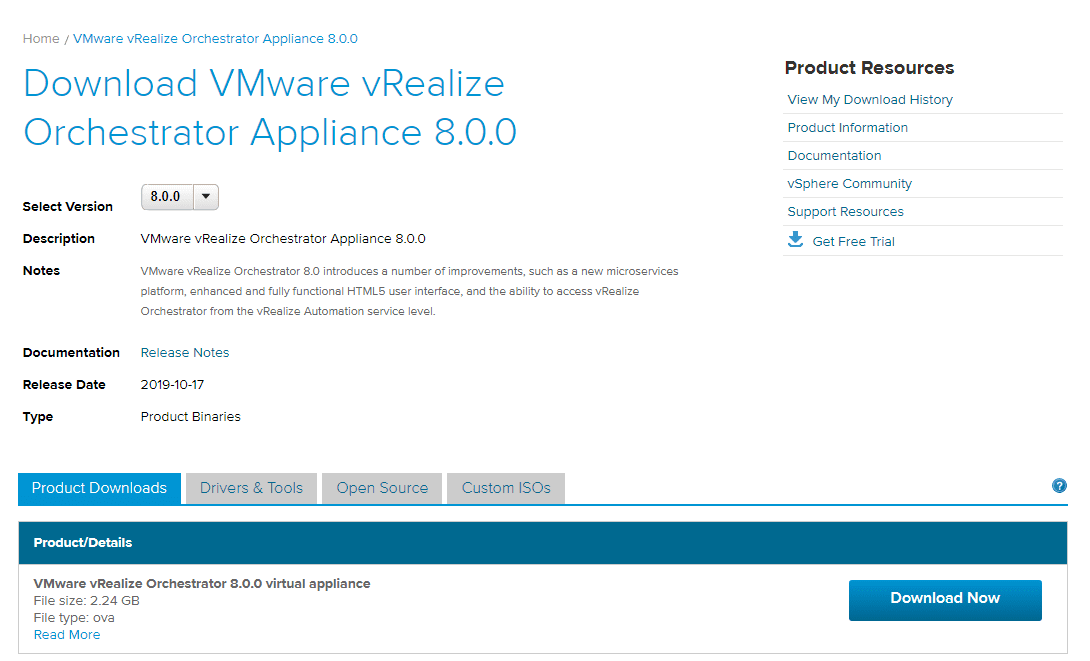Select version 8.0.0 from the version dropdown
This screenshot has height=661, width=1090.
point(167,197)
